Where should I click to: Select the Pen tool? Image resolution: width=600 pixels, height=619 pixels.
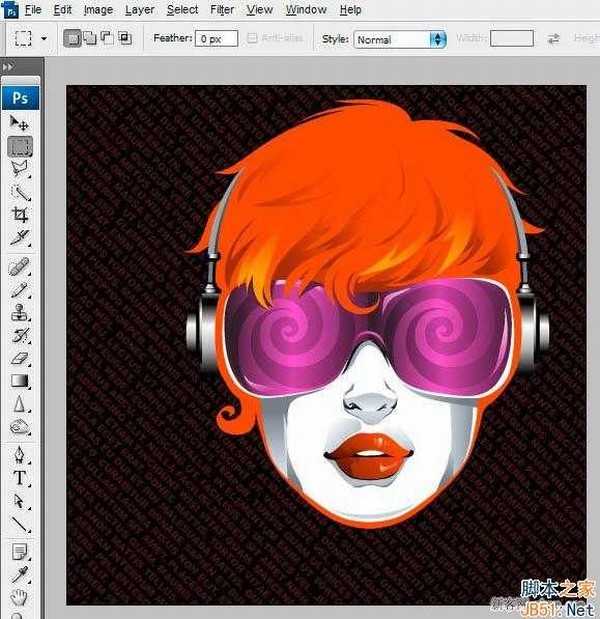point(20,456)
